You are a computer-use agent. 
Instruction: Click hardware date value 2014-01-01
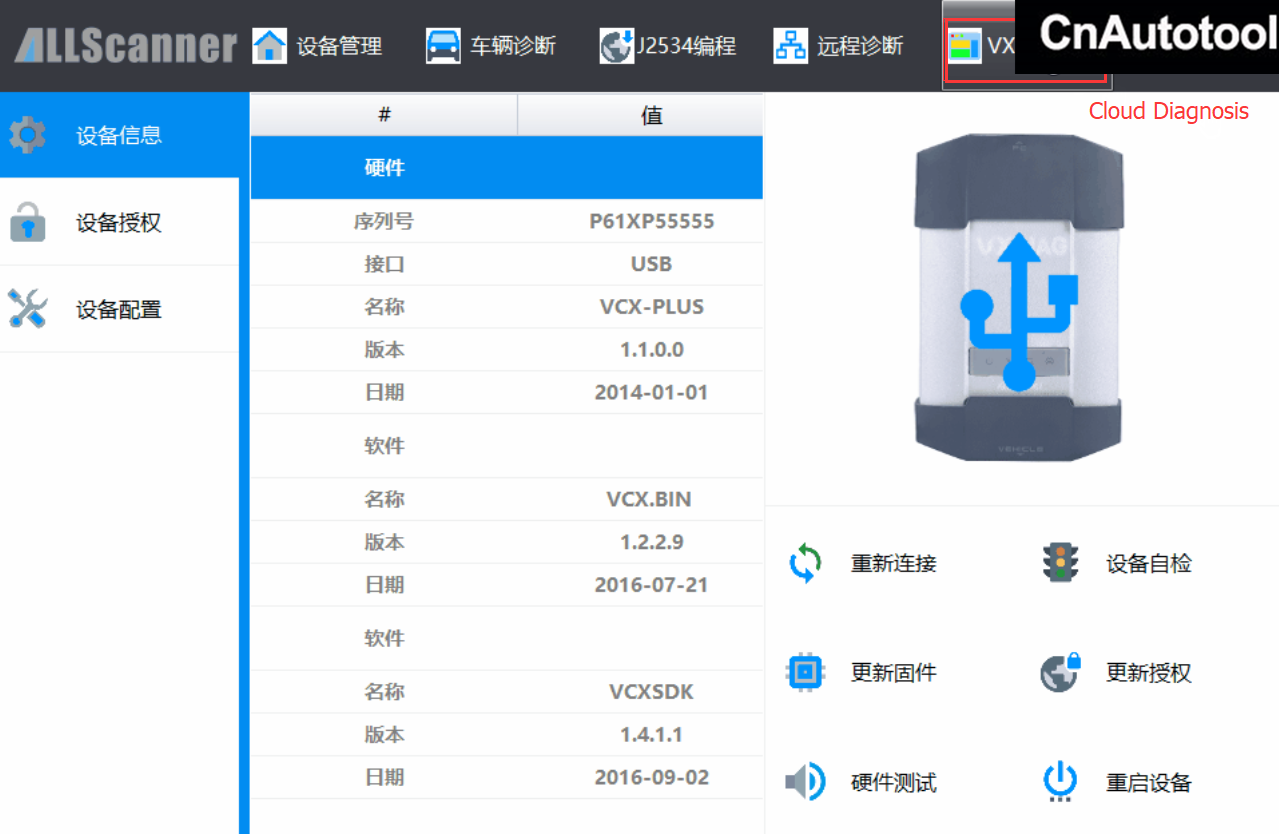[652, 392]
